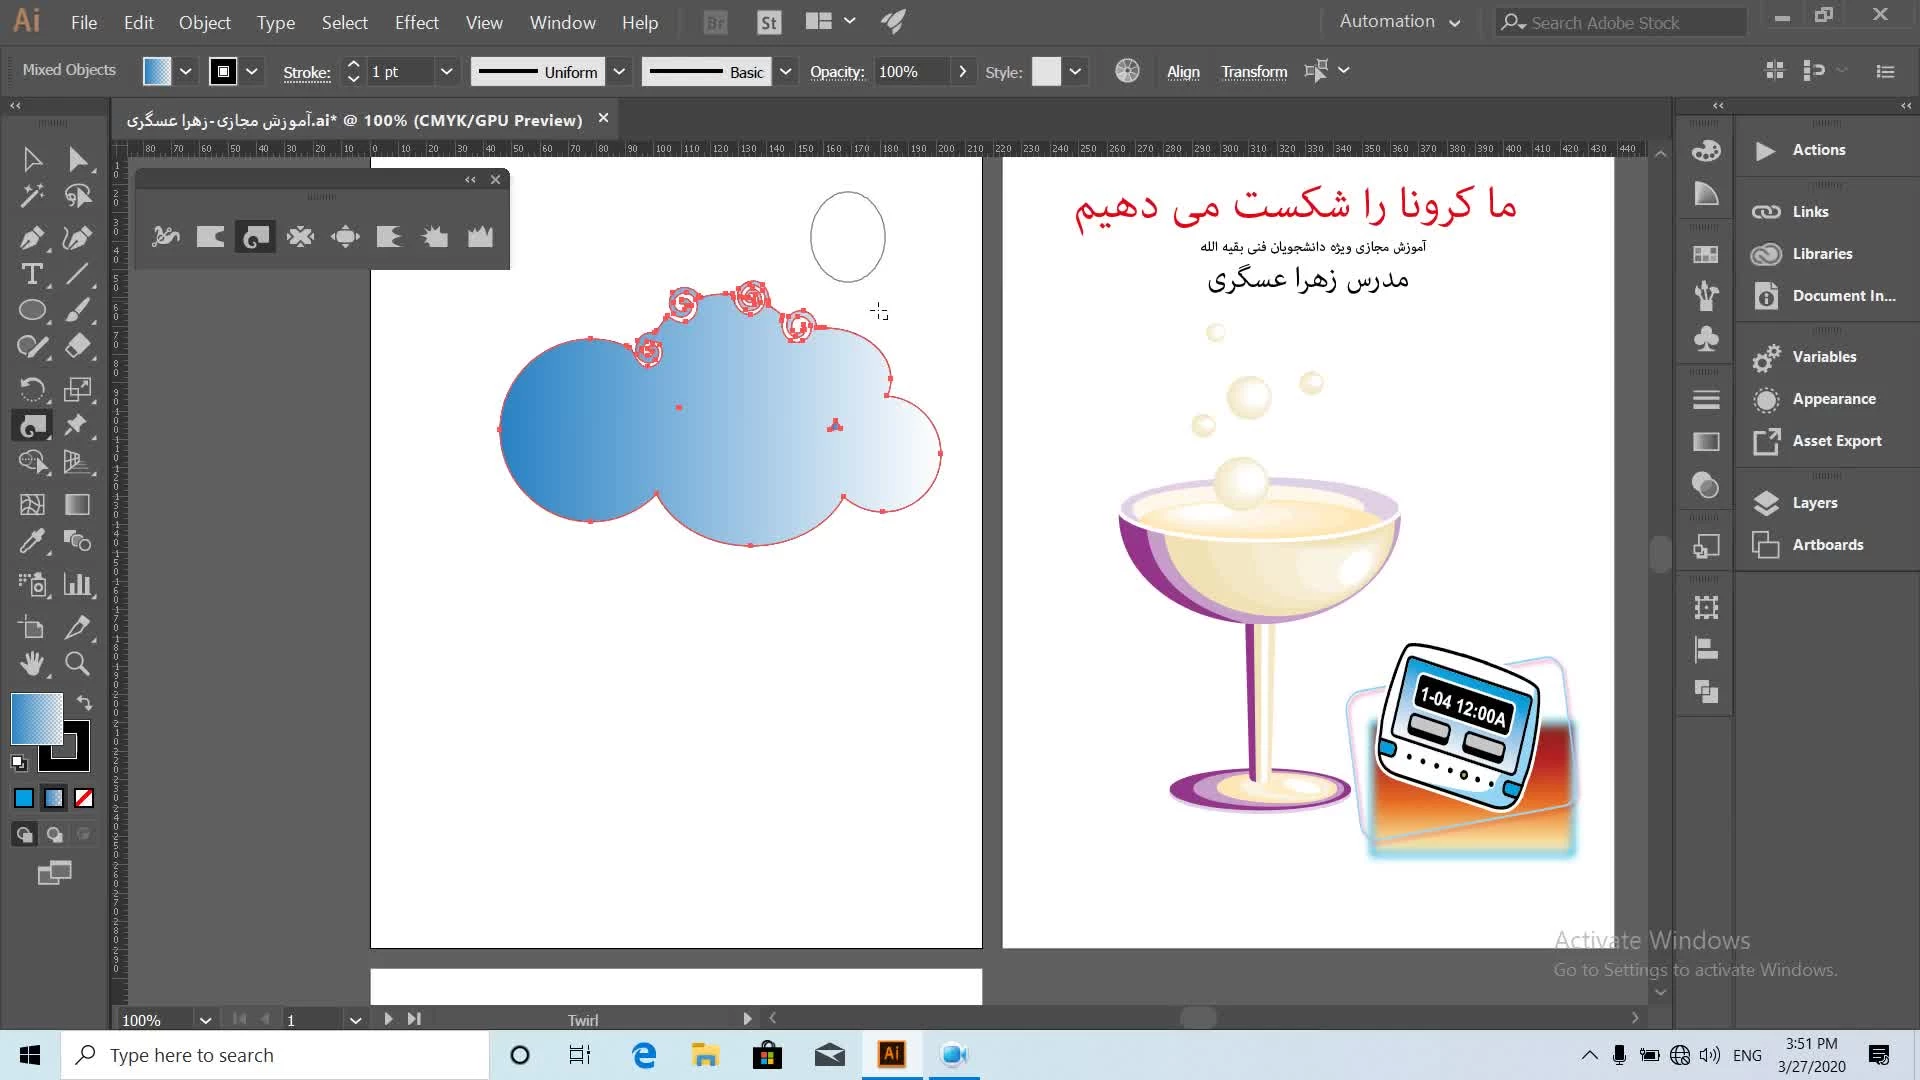Viewport: 1920px width, 1080px height.
Task: Choose the Crystallize tool in floating panel
Action: [435, 237]
